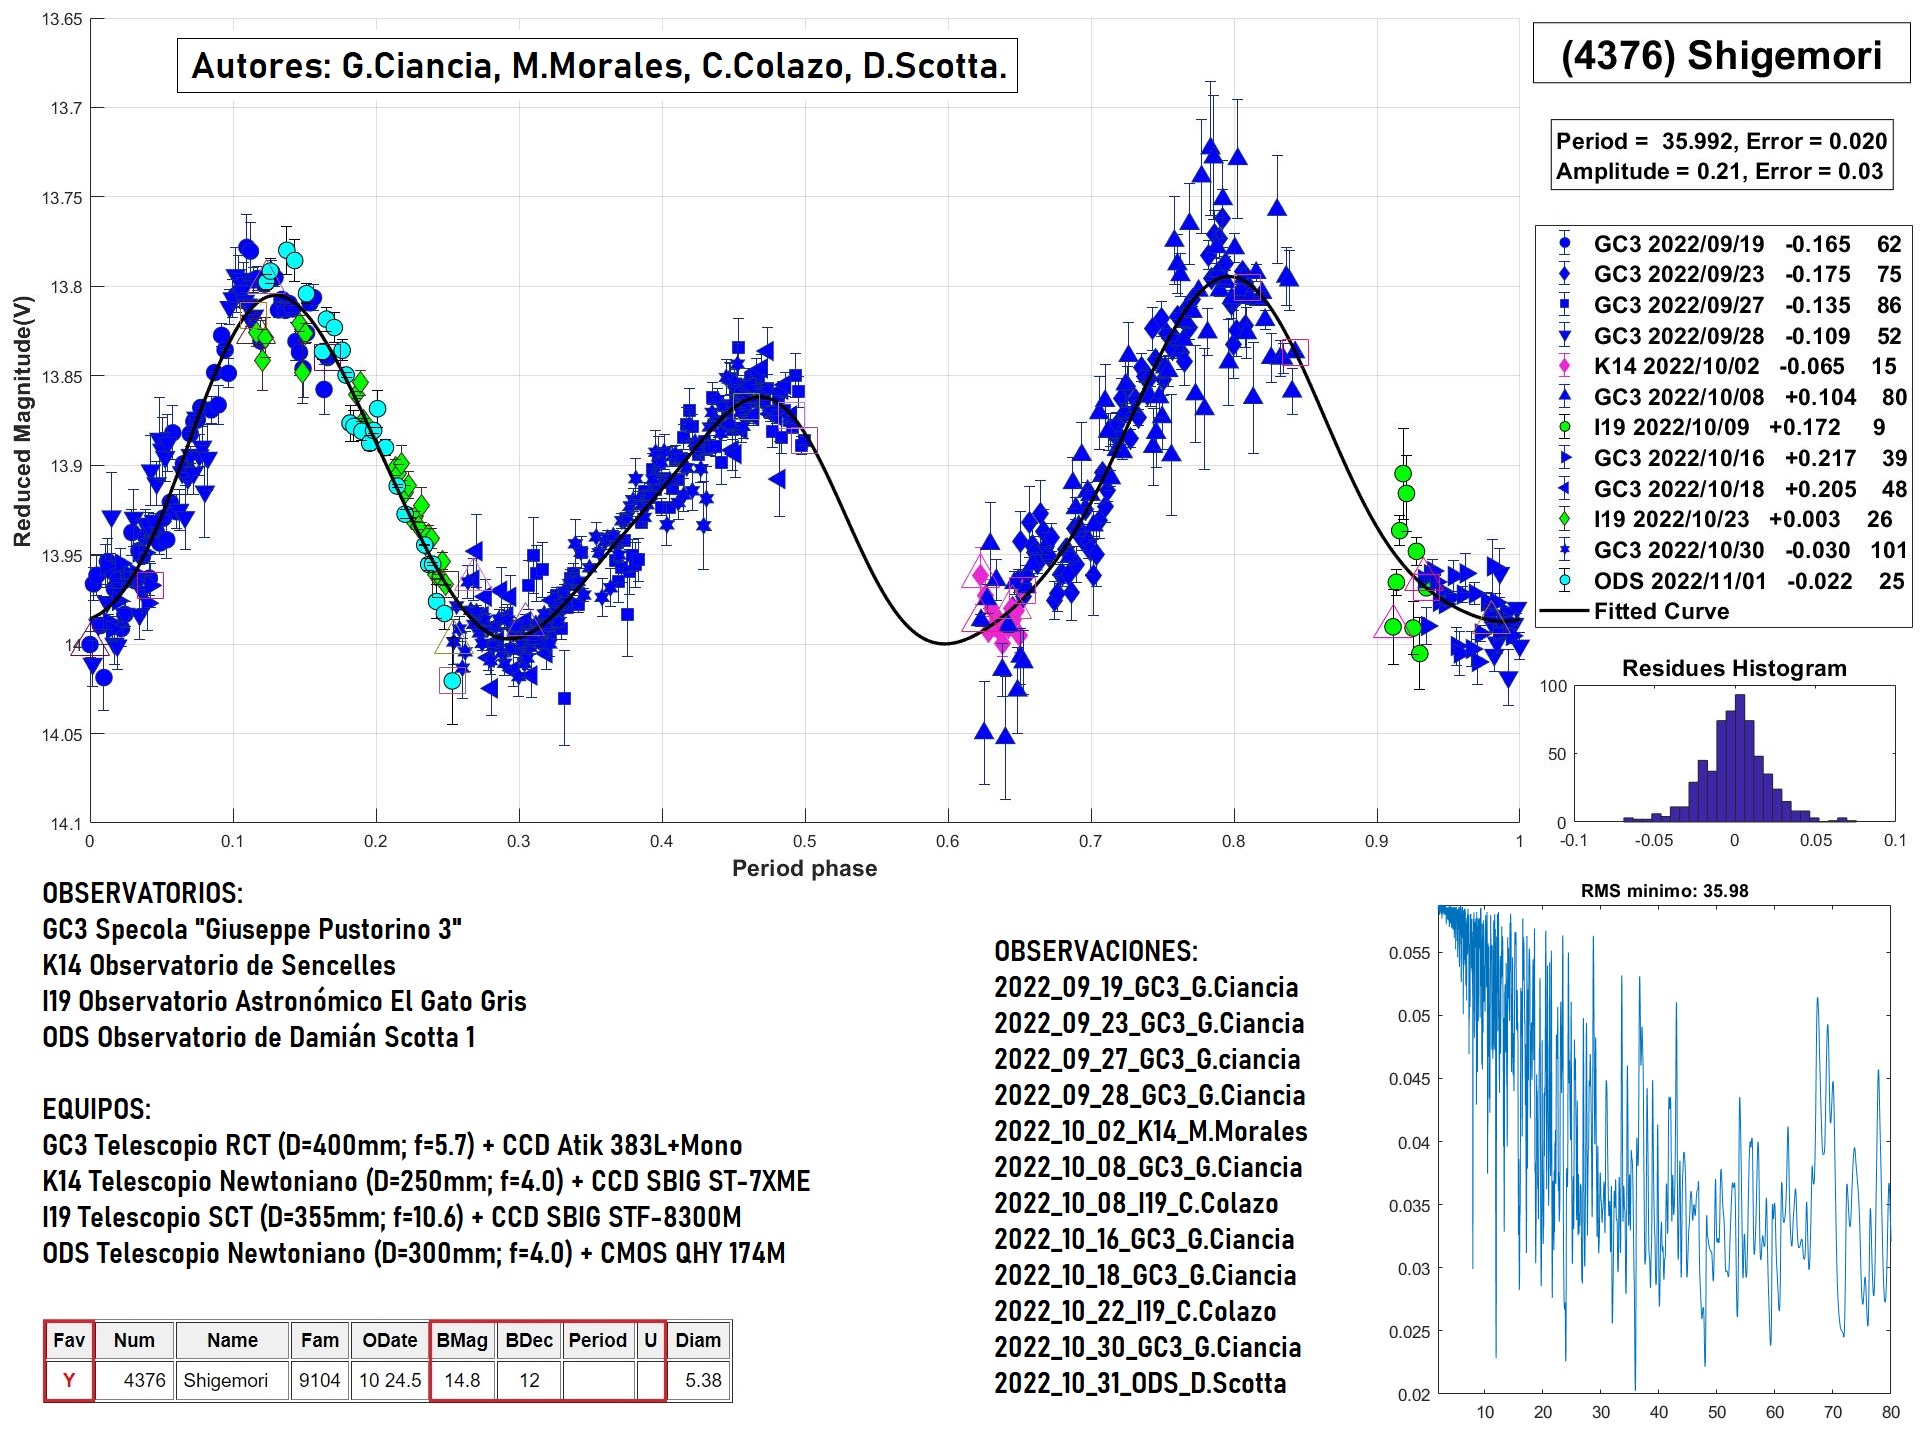Click the green diamond marker for I19 2022/10/23
Screen dimensions: 1926x1433
[x=1565, y=519]
